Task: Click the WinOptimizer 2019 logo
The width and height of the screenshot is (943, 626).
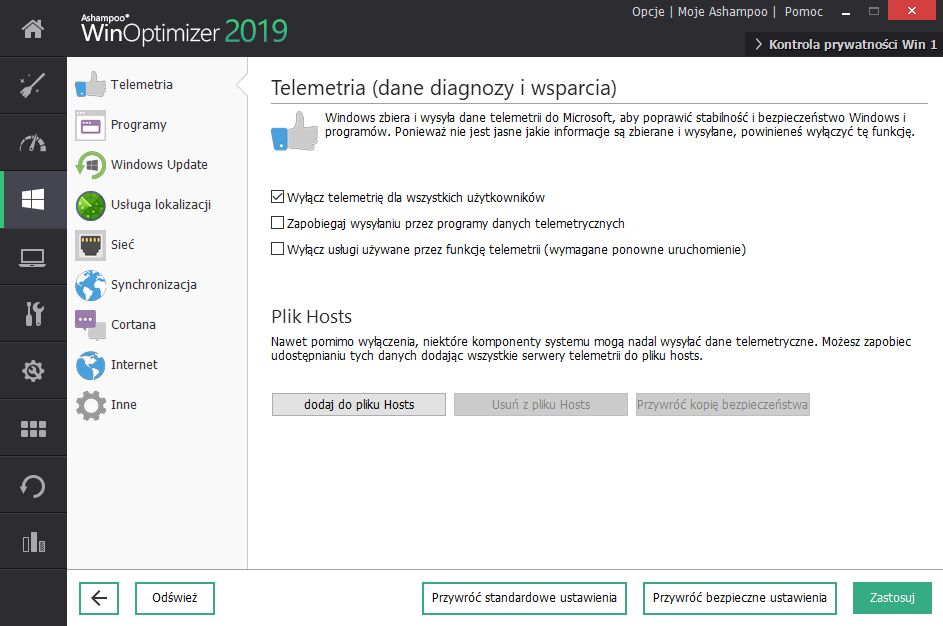Action: click(184, 29)
